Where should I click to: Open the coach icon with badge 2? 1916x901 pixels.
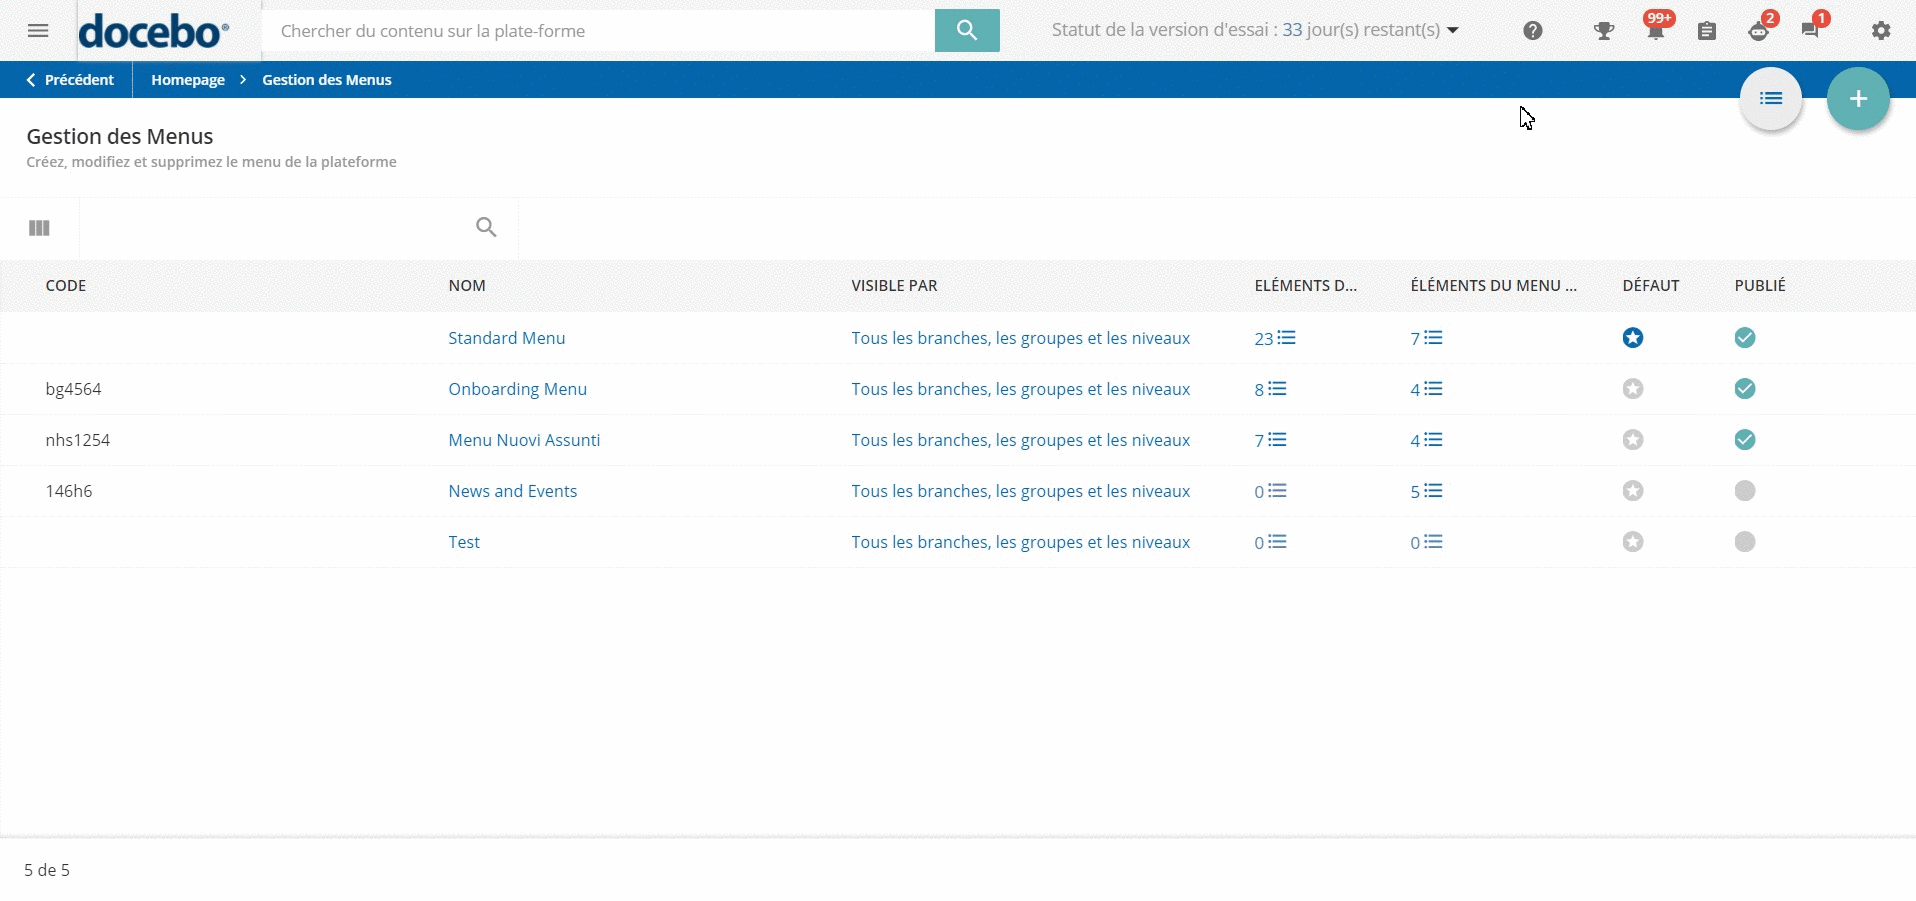1759,30
